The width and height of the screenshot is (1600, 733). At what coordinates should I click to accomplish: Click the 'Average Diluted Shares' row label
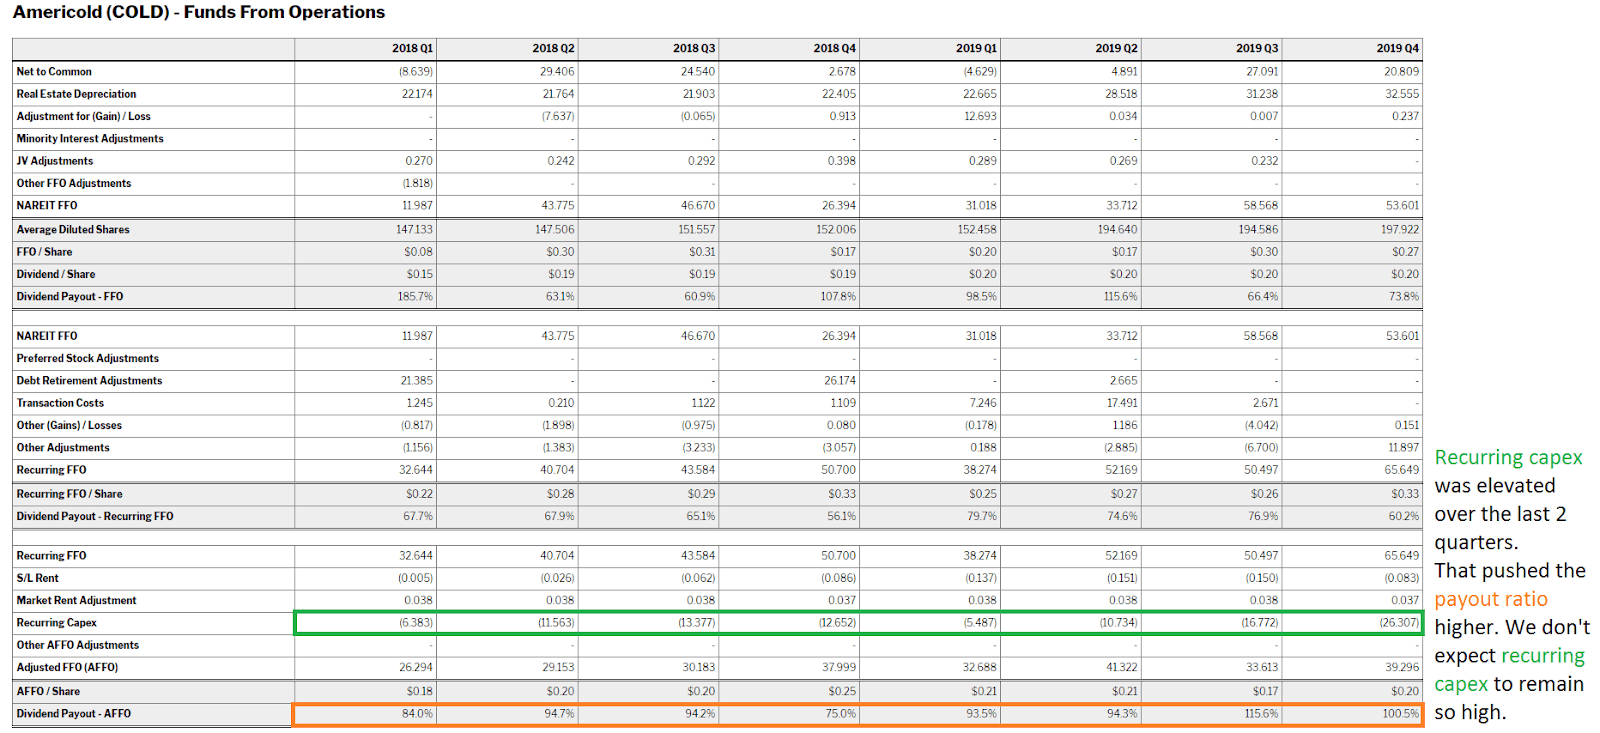point(73,230)
